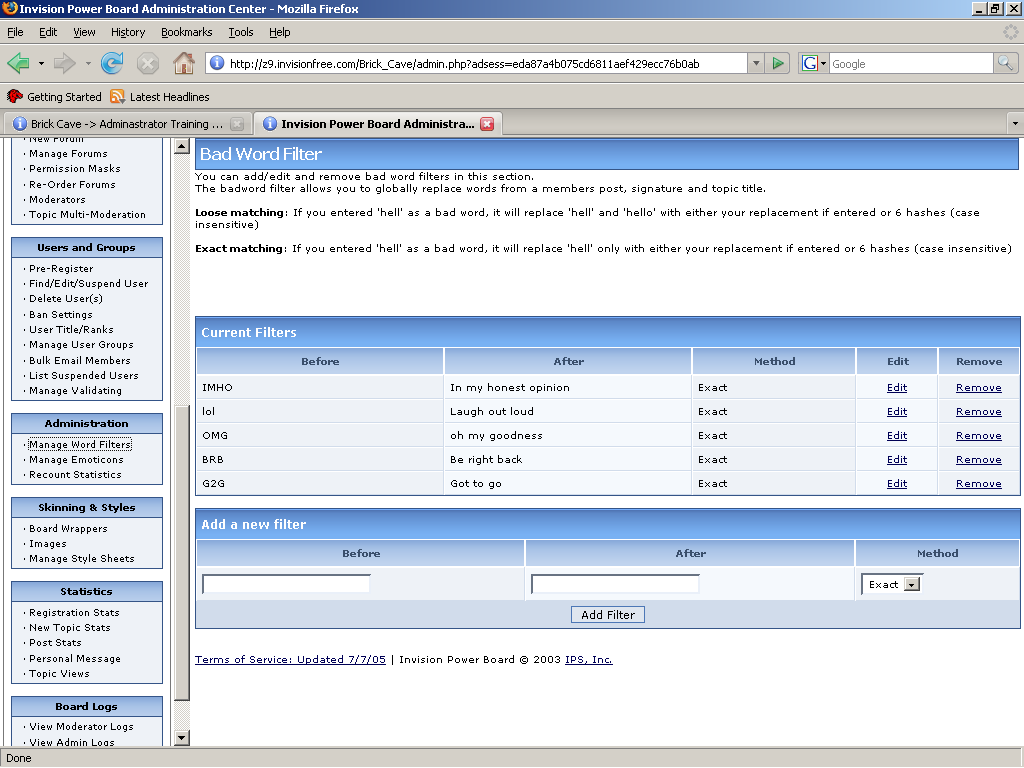The height and width of the screenshot is (768, 1024).
Task: Remove the lol filter
Action: click(x=978, y=412)
